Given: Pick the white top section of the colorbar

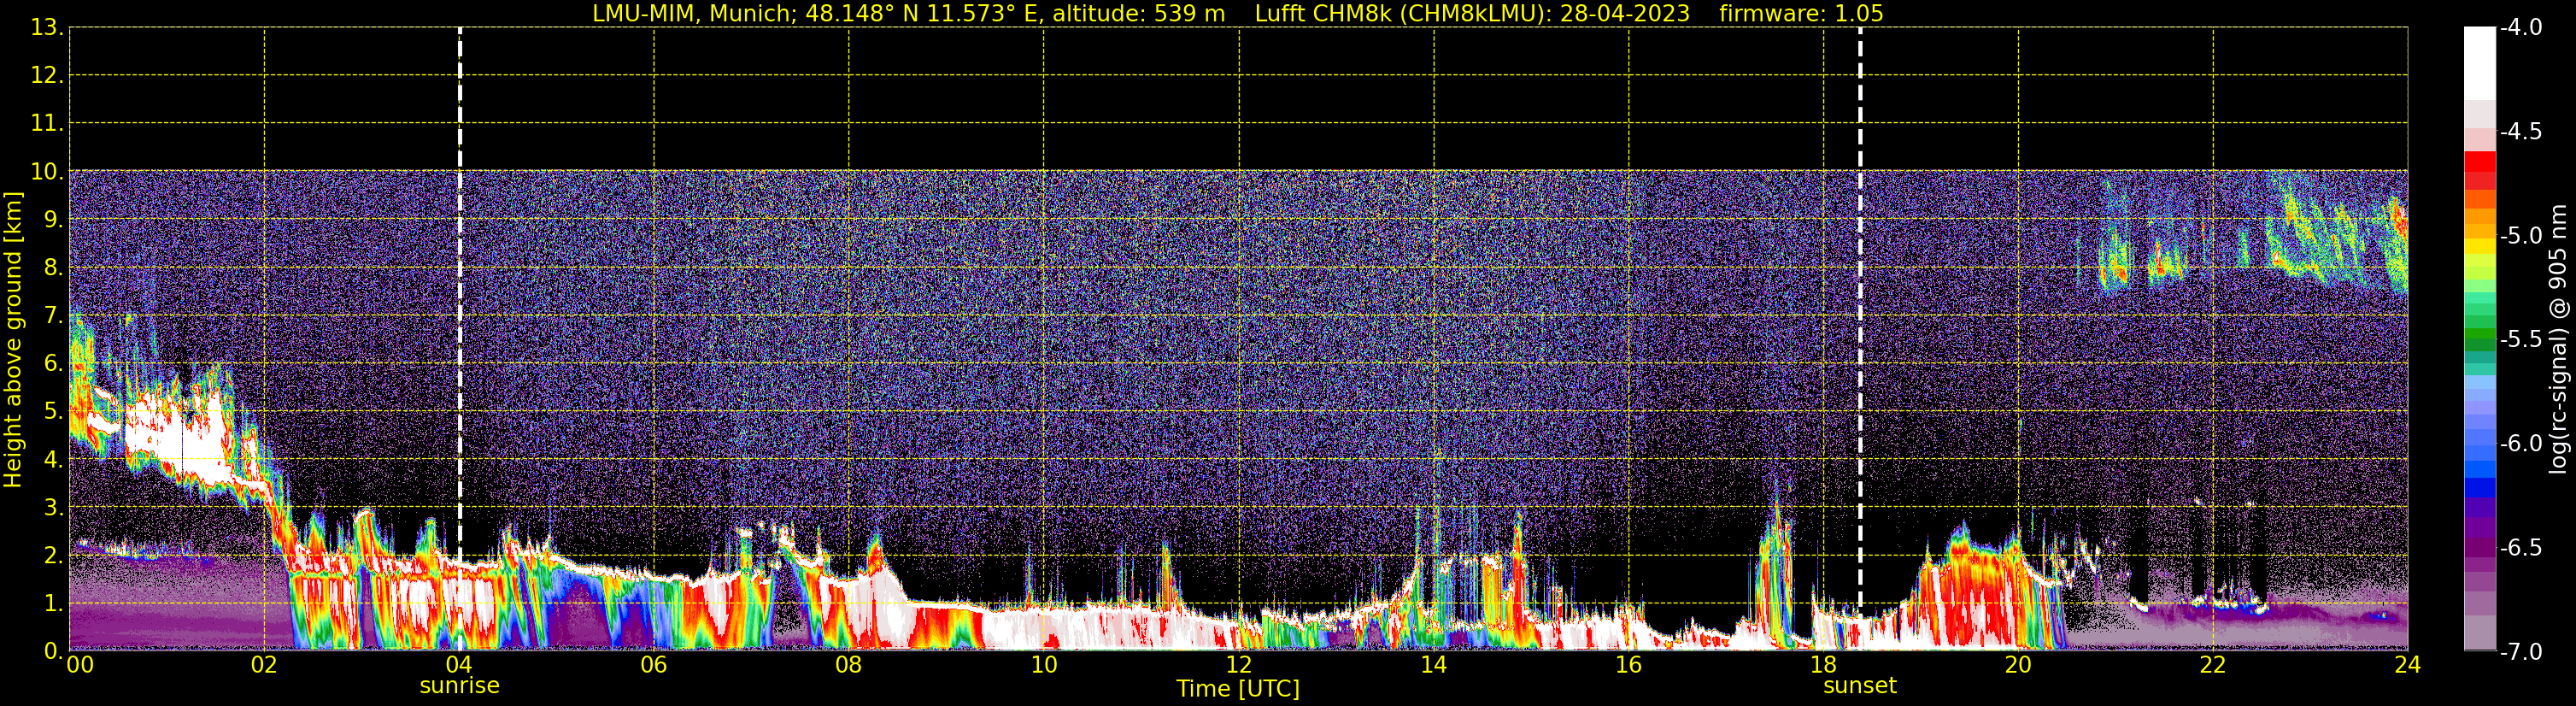Looking at the screenshot, I should (2479, 60).
